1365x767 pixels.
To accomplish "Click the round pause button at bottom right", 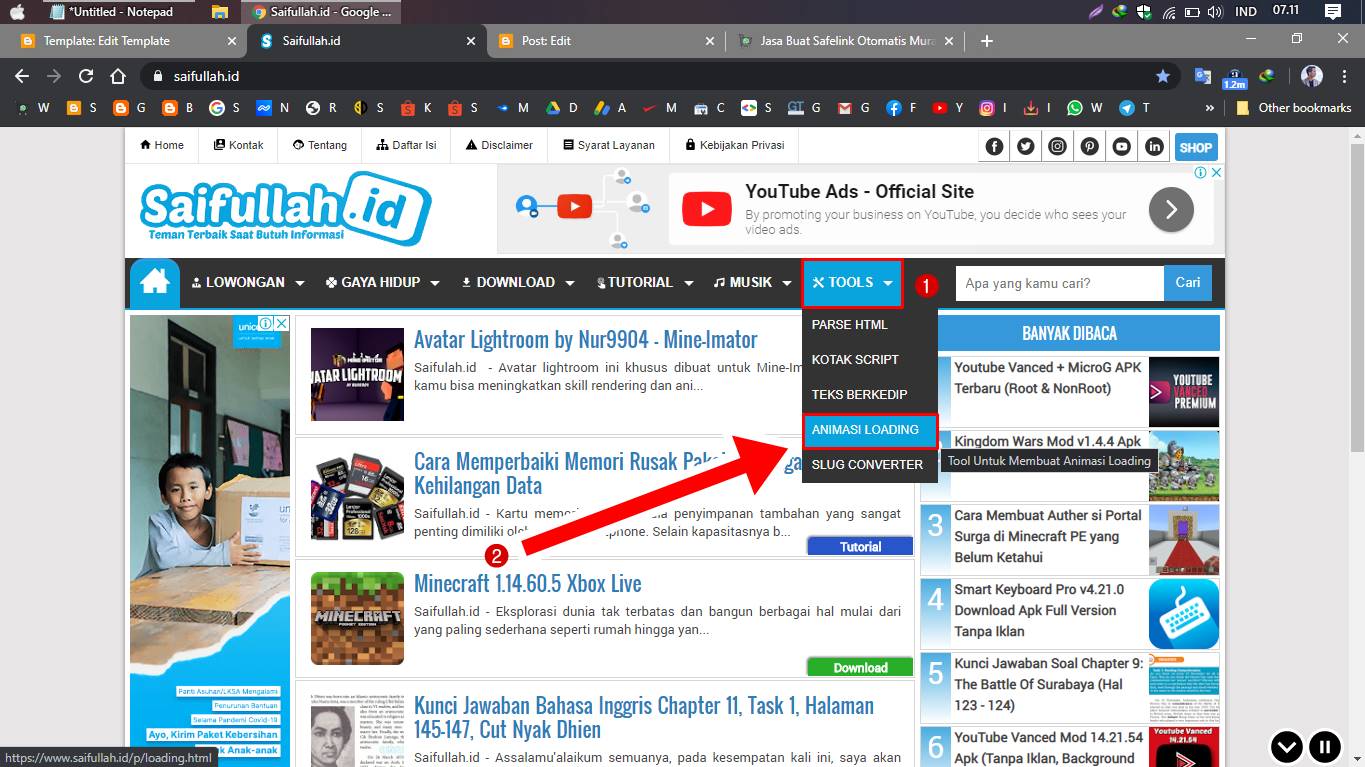I will pos(1324,746).
